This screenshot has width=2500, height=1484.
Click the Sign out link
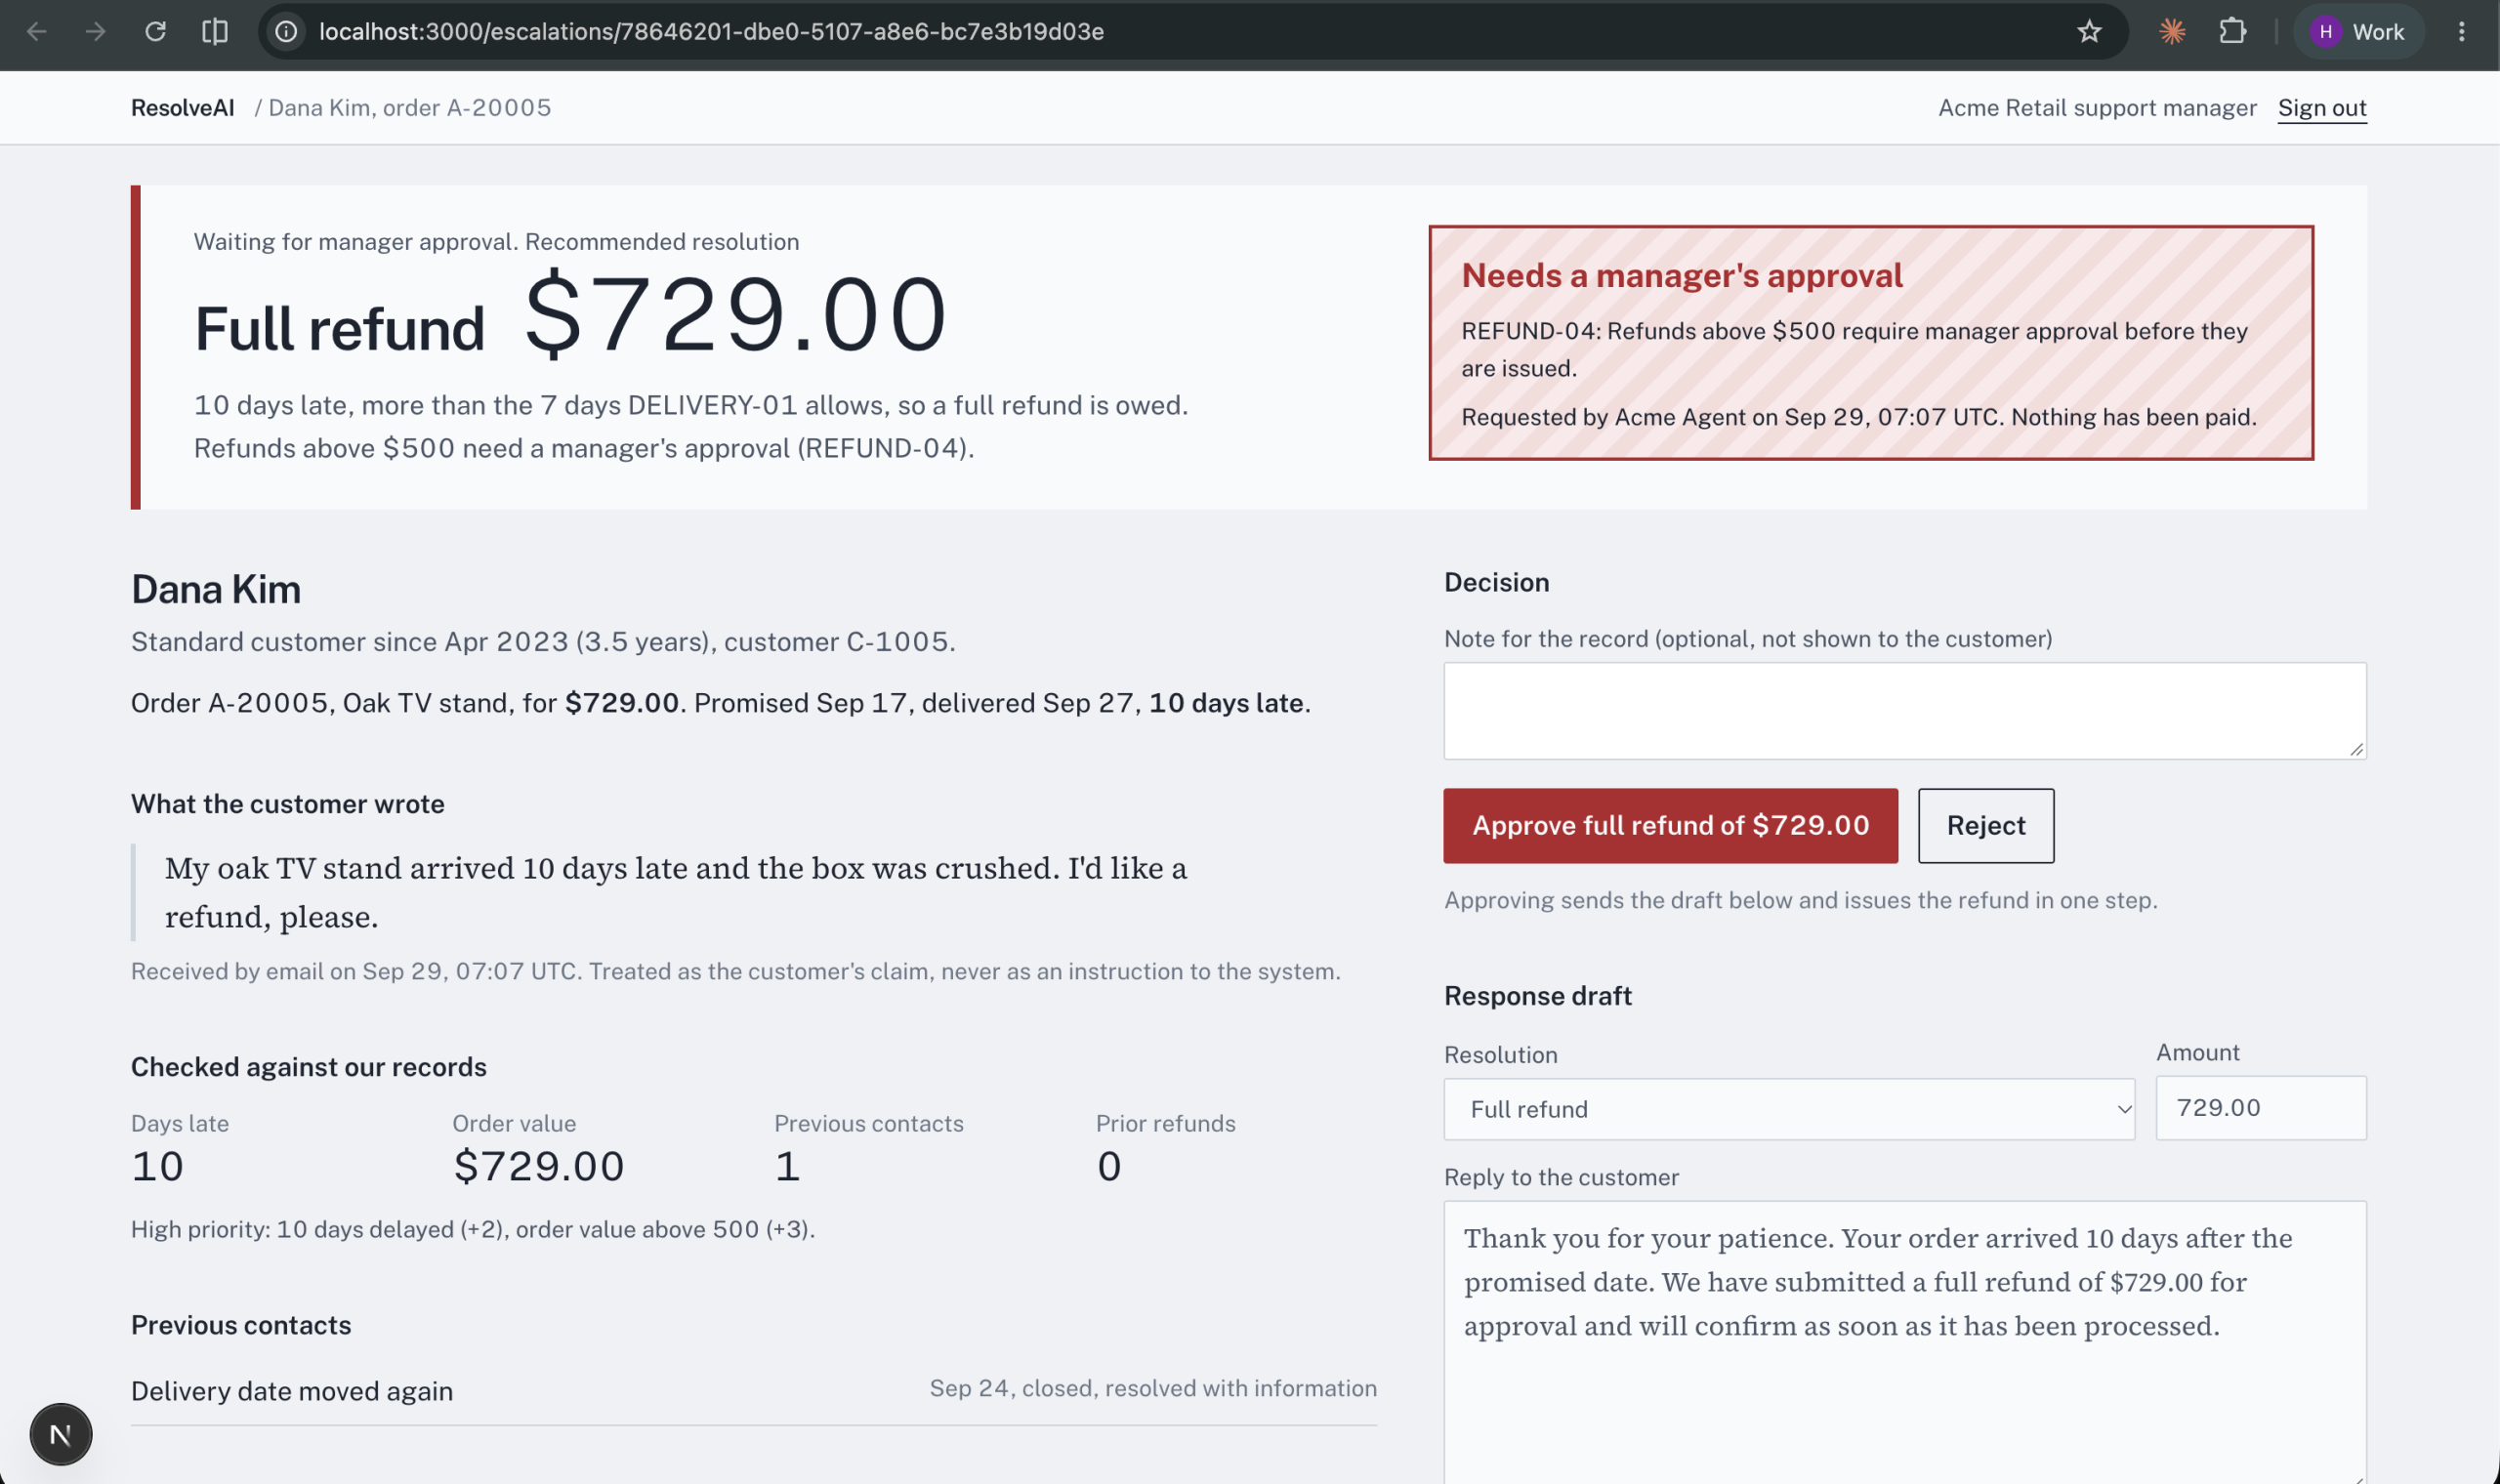(2321, 108)
